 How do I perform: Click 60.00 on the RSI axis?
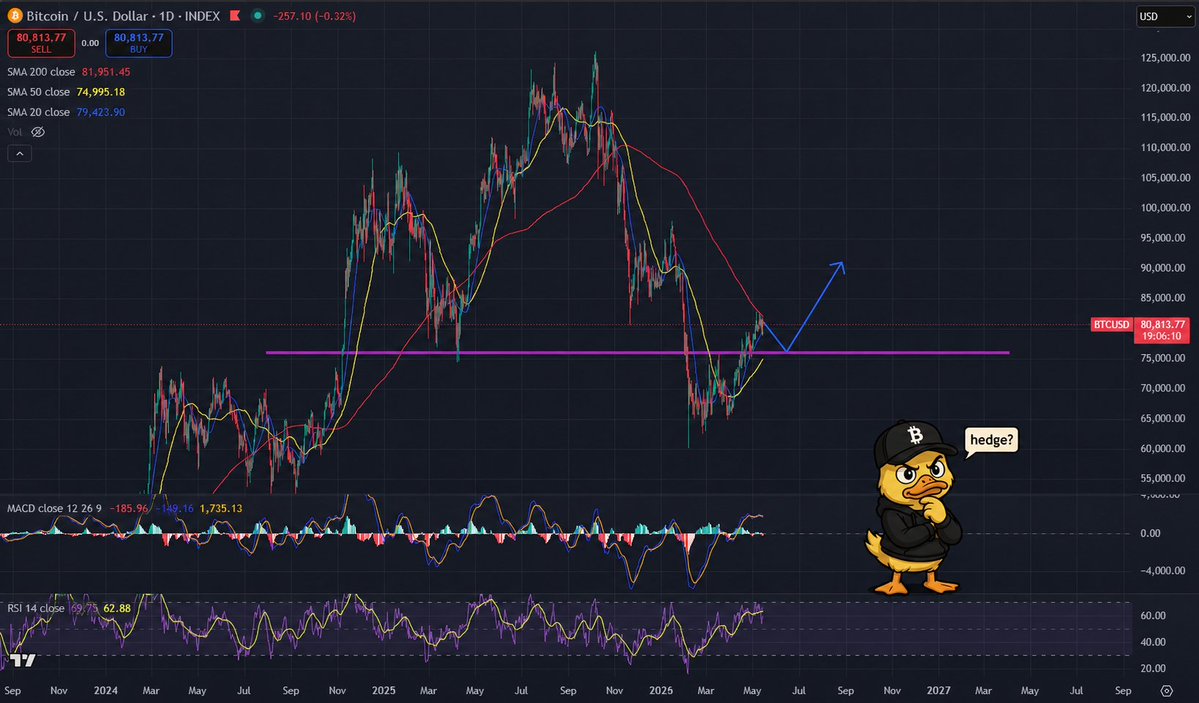pos(1154,615)
